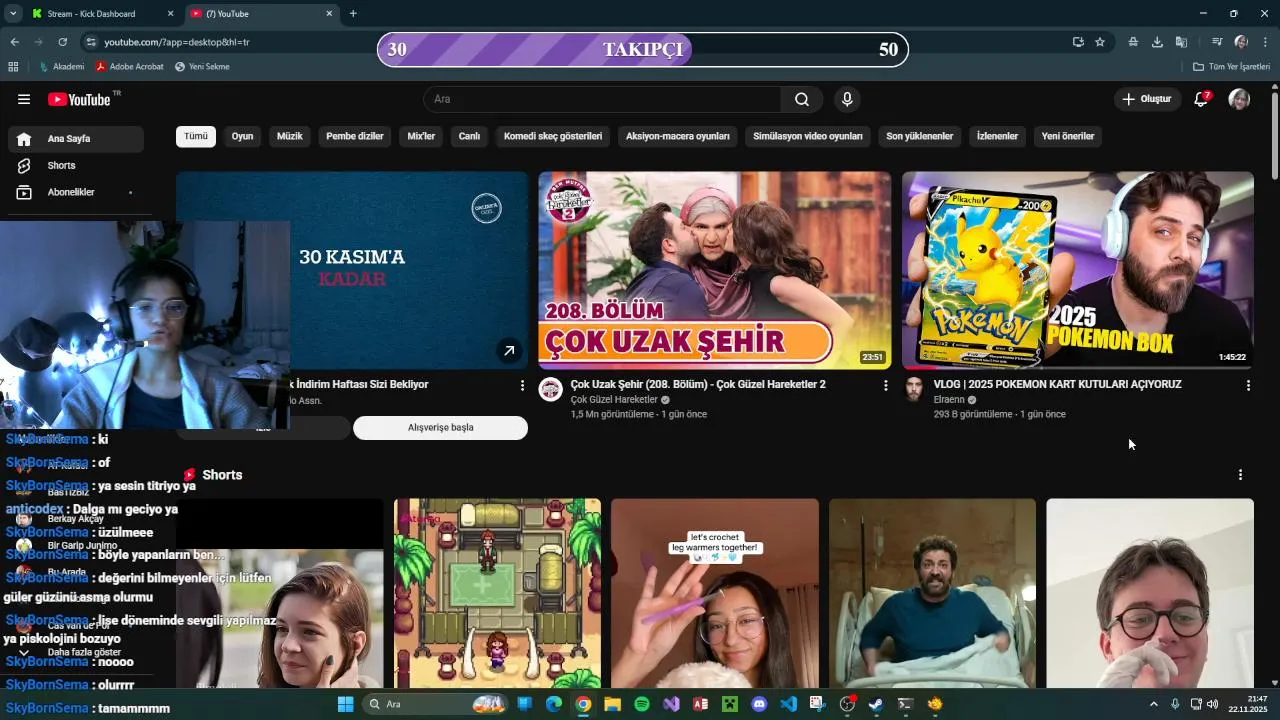
Task: Go back in Chrome
Action: (x=14, y=42)
